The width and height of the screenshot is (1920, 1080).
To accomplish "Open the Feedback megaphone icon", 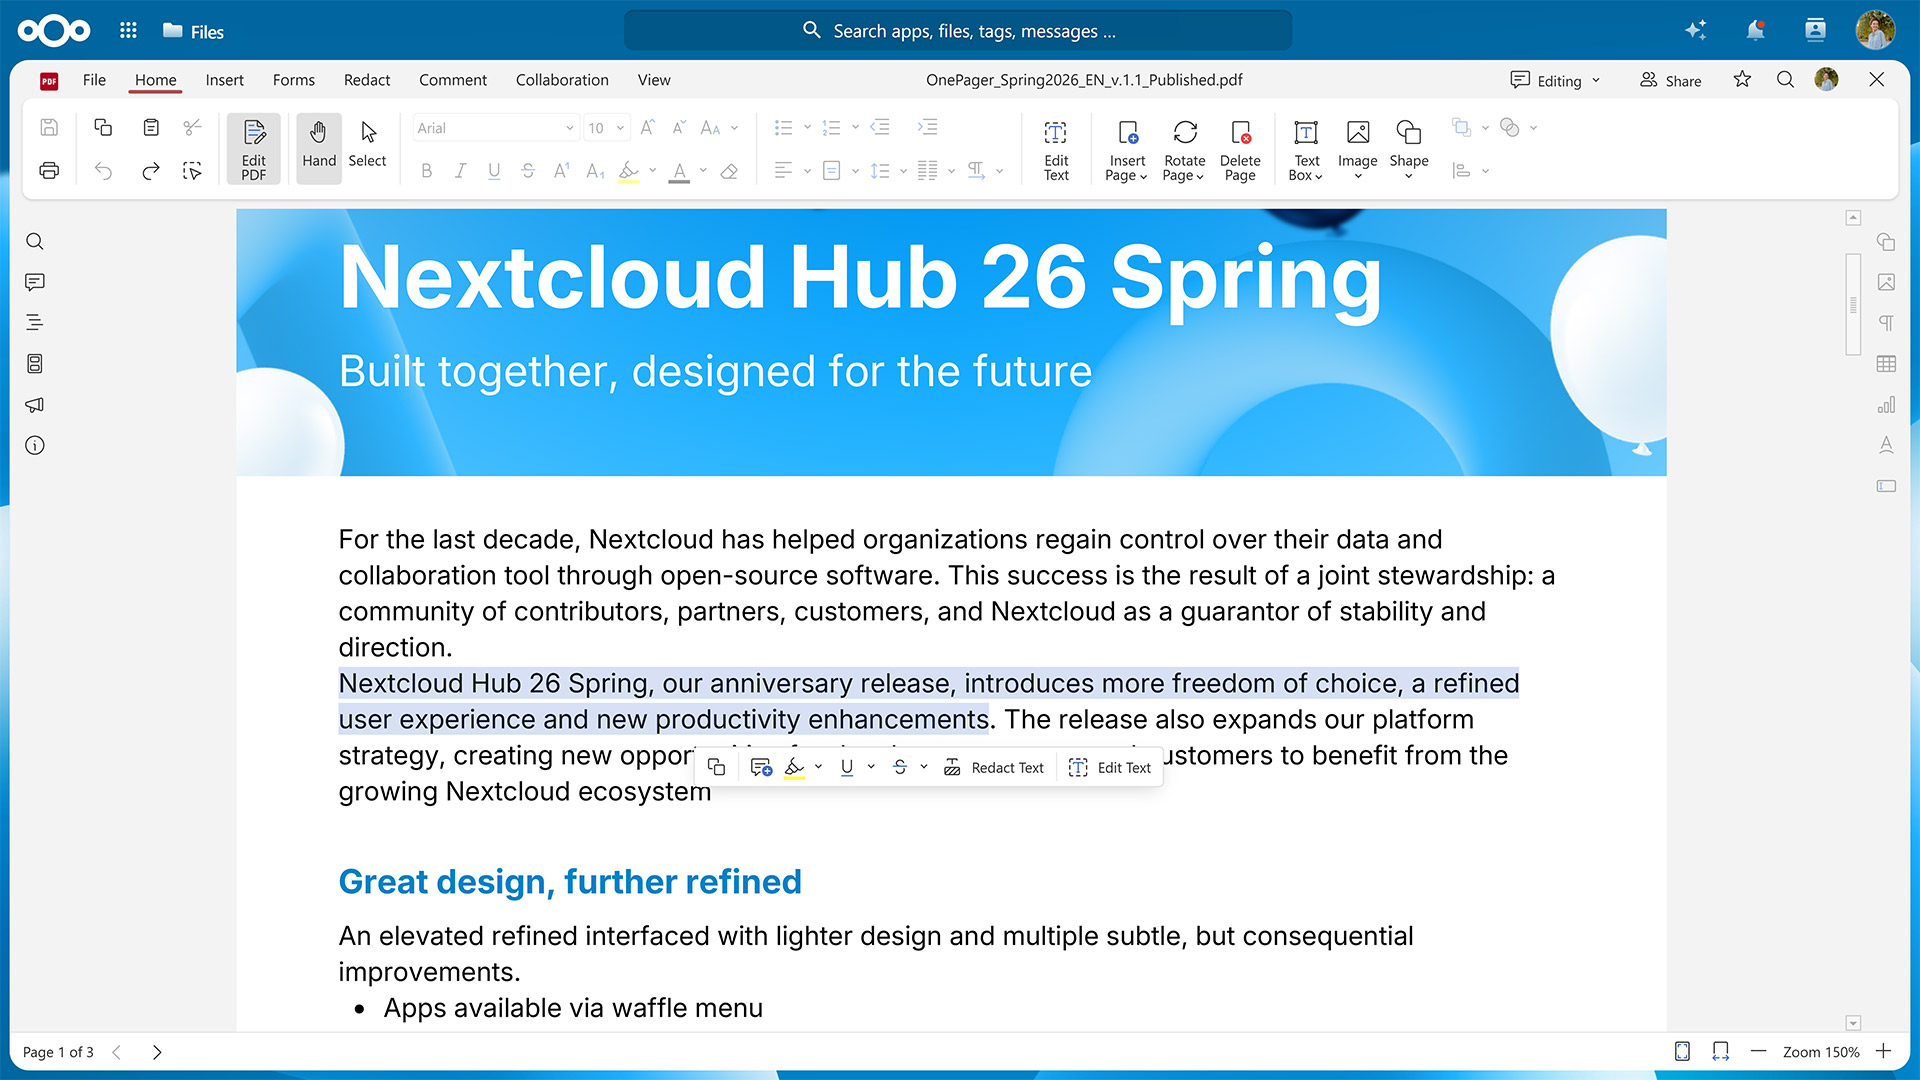I will point(35,405).
